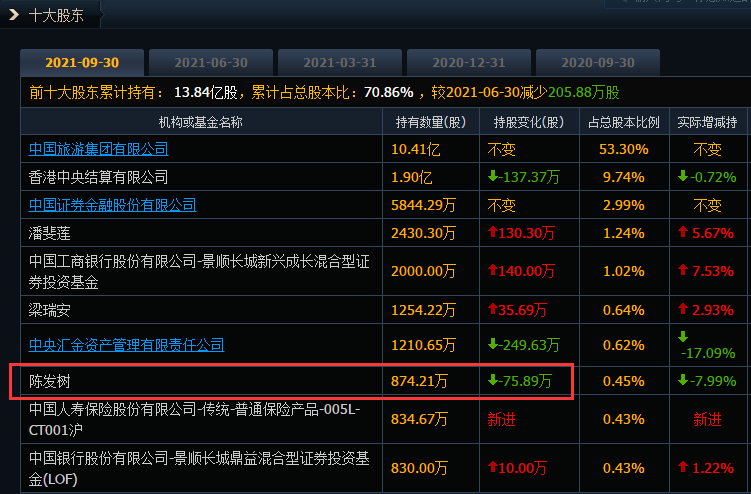Viewport: 751px width, 494px height.
Task: Click the 5844.29万 holding value
Action: (x=423, y=205)
